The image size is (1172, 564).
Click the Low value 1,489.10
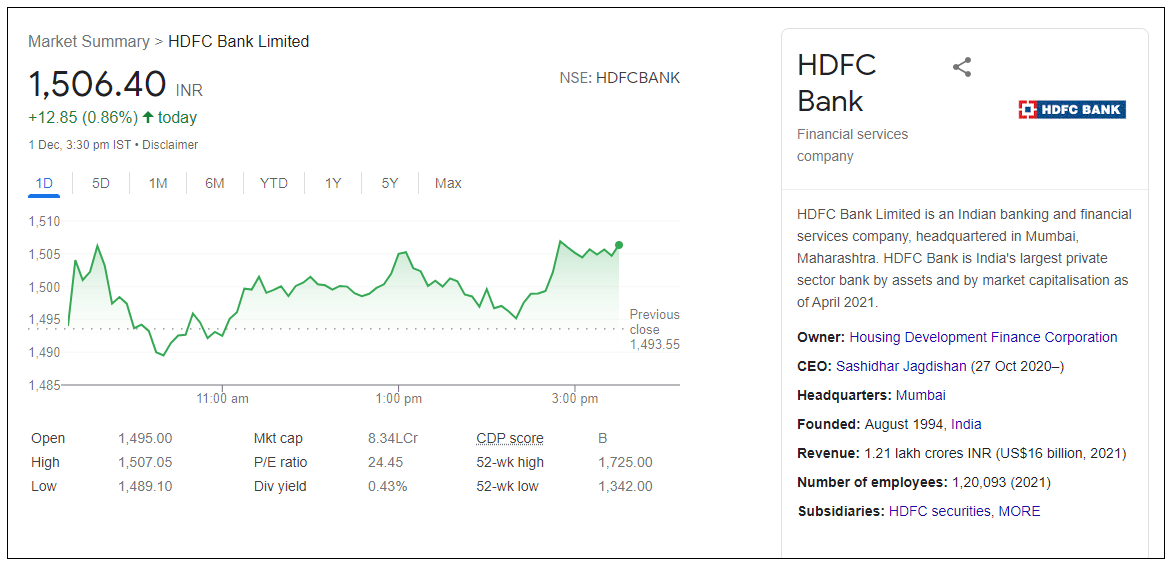coord(145,486)
